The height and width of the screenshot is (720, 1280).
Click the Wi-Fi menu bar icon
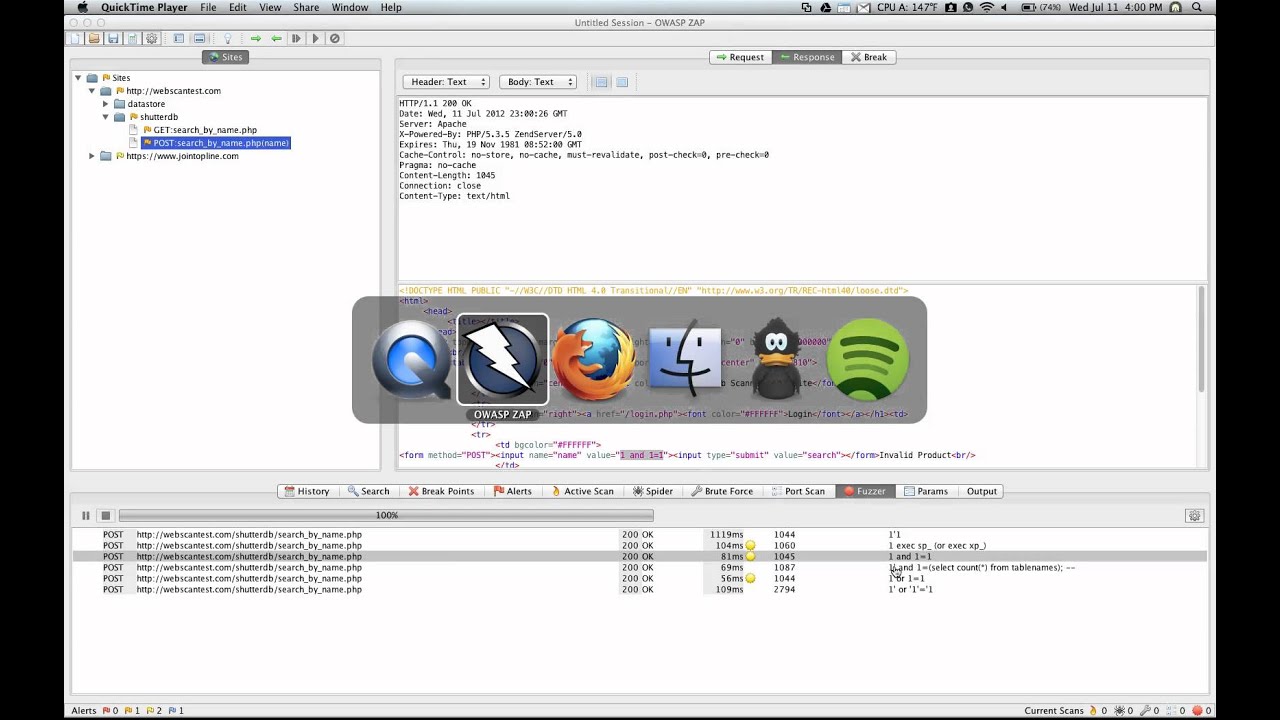[987, 7]
